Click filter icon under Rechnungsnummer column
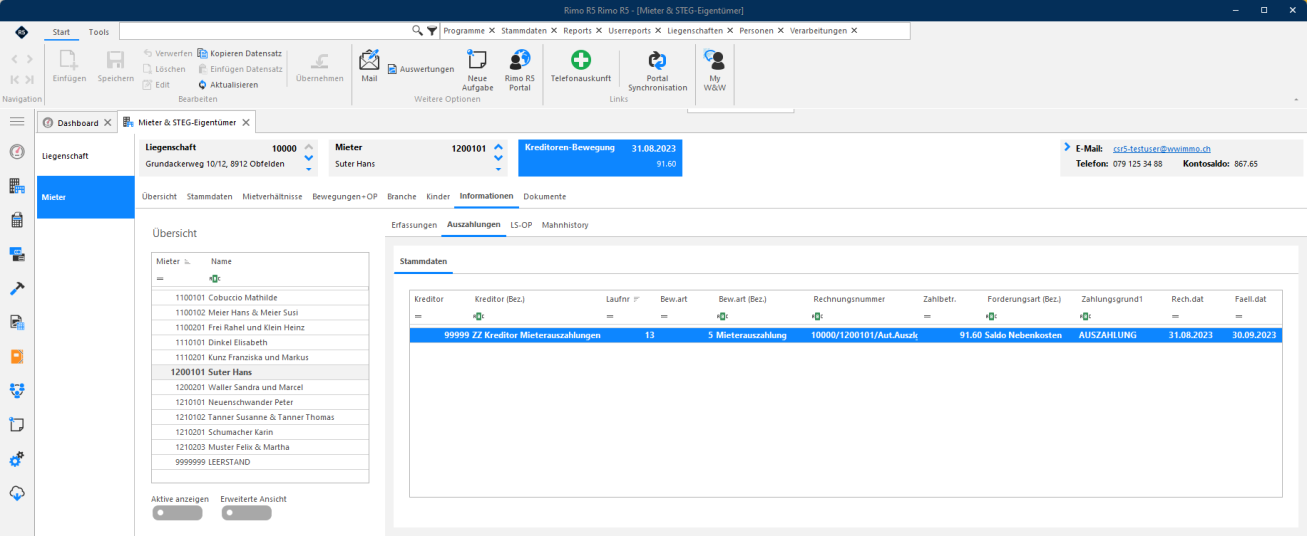 [x=818, y=316]
